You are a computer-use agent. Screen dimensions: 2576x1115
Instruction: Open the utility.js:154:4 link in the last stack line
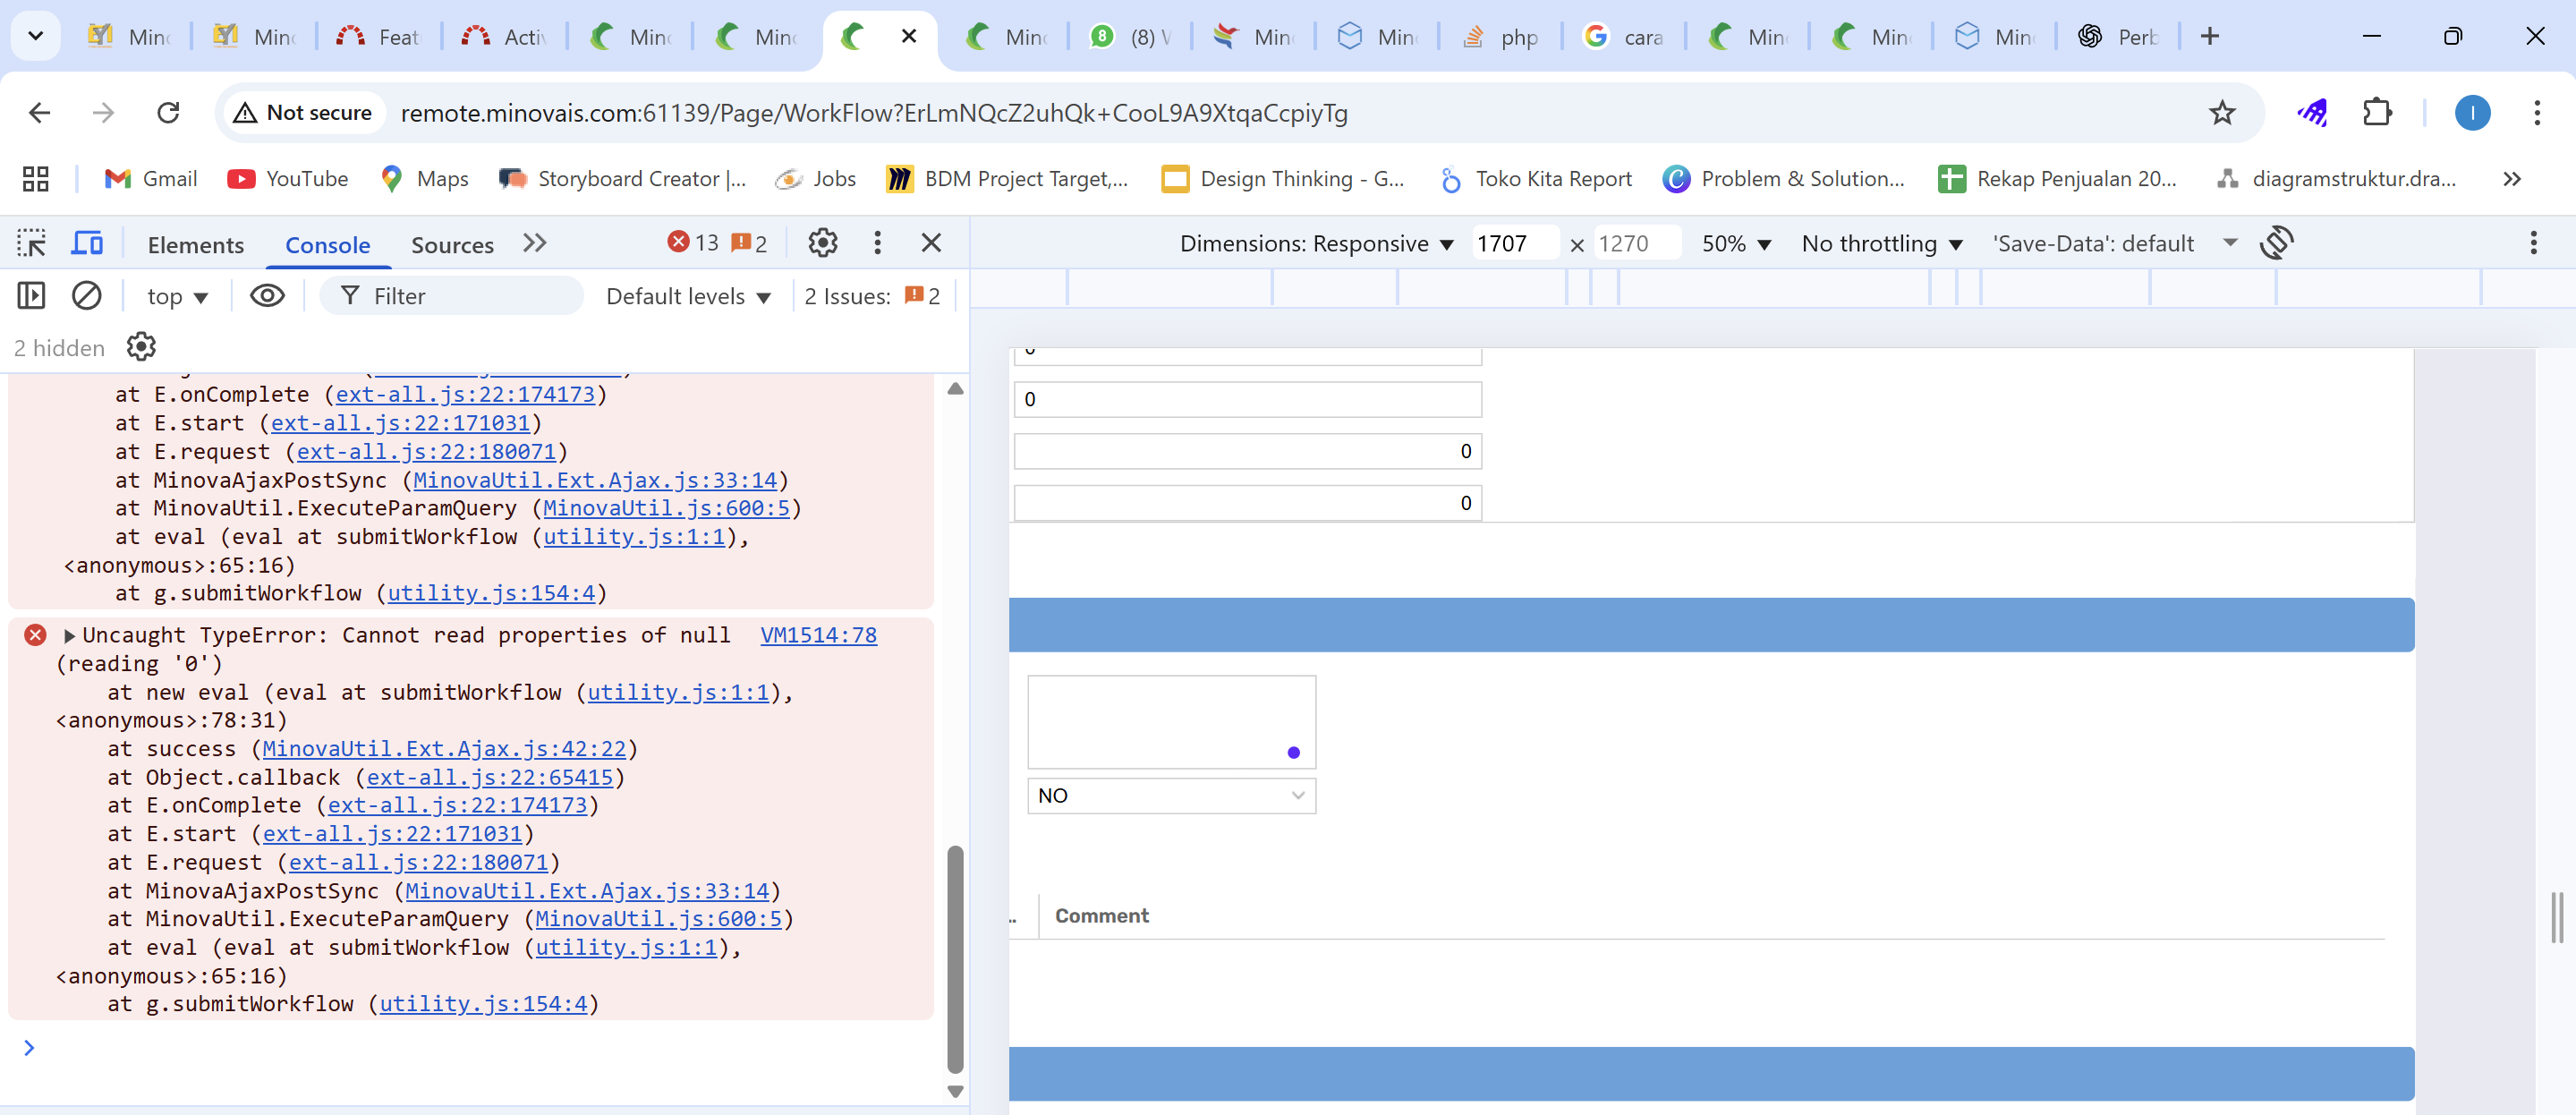pos(483,1004)
